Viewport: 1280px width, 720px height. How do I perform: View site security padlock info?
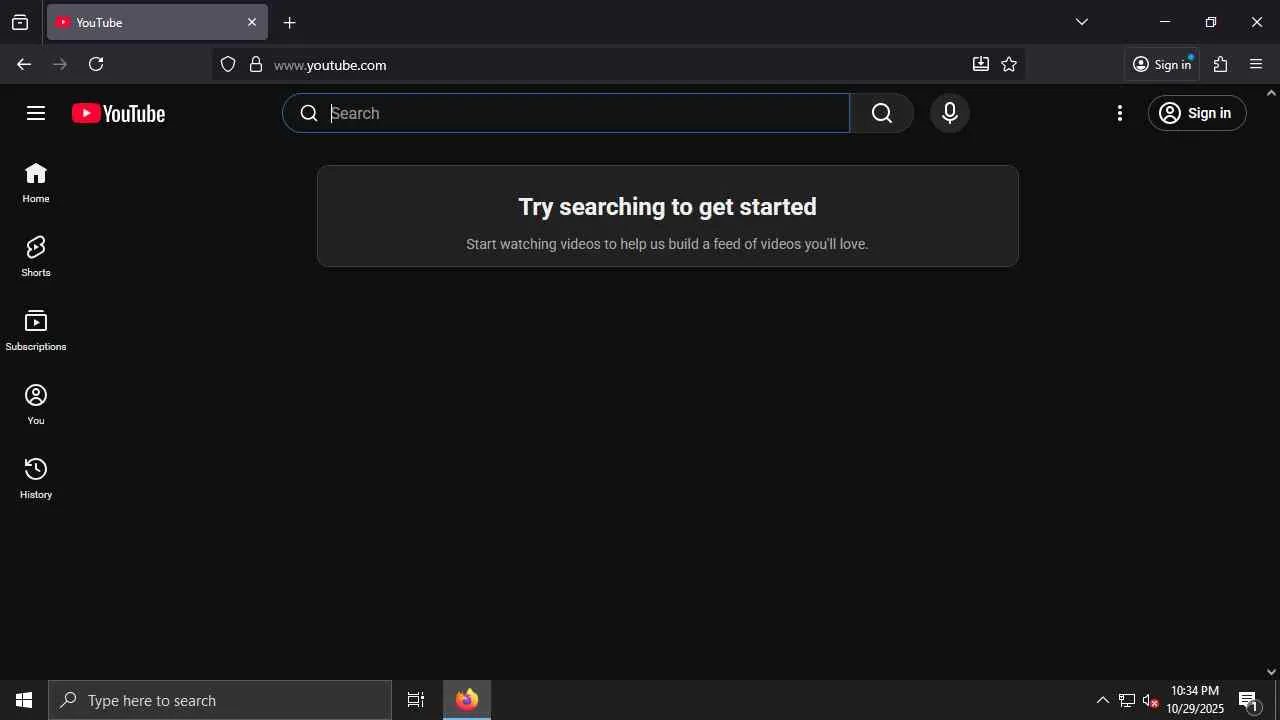pos(256,65)
